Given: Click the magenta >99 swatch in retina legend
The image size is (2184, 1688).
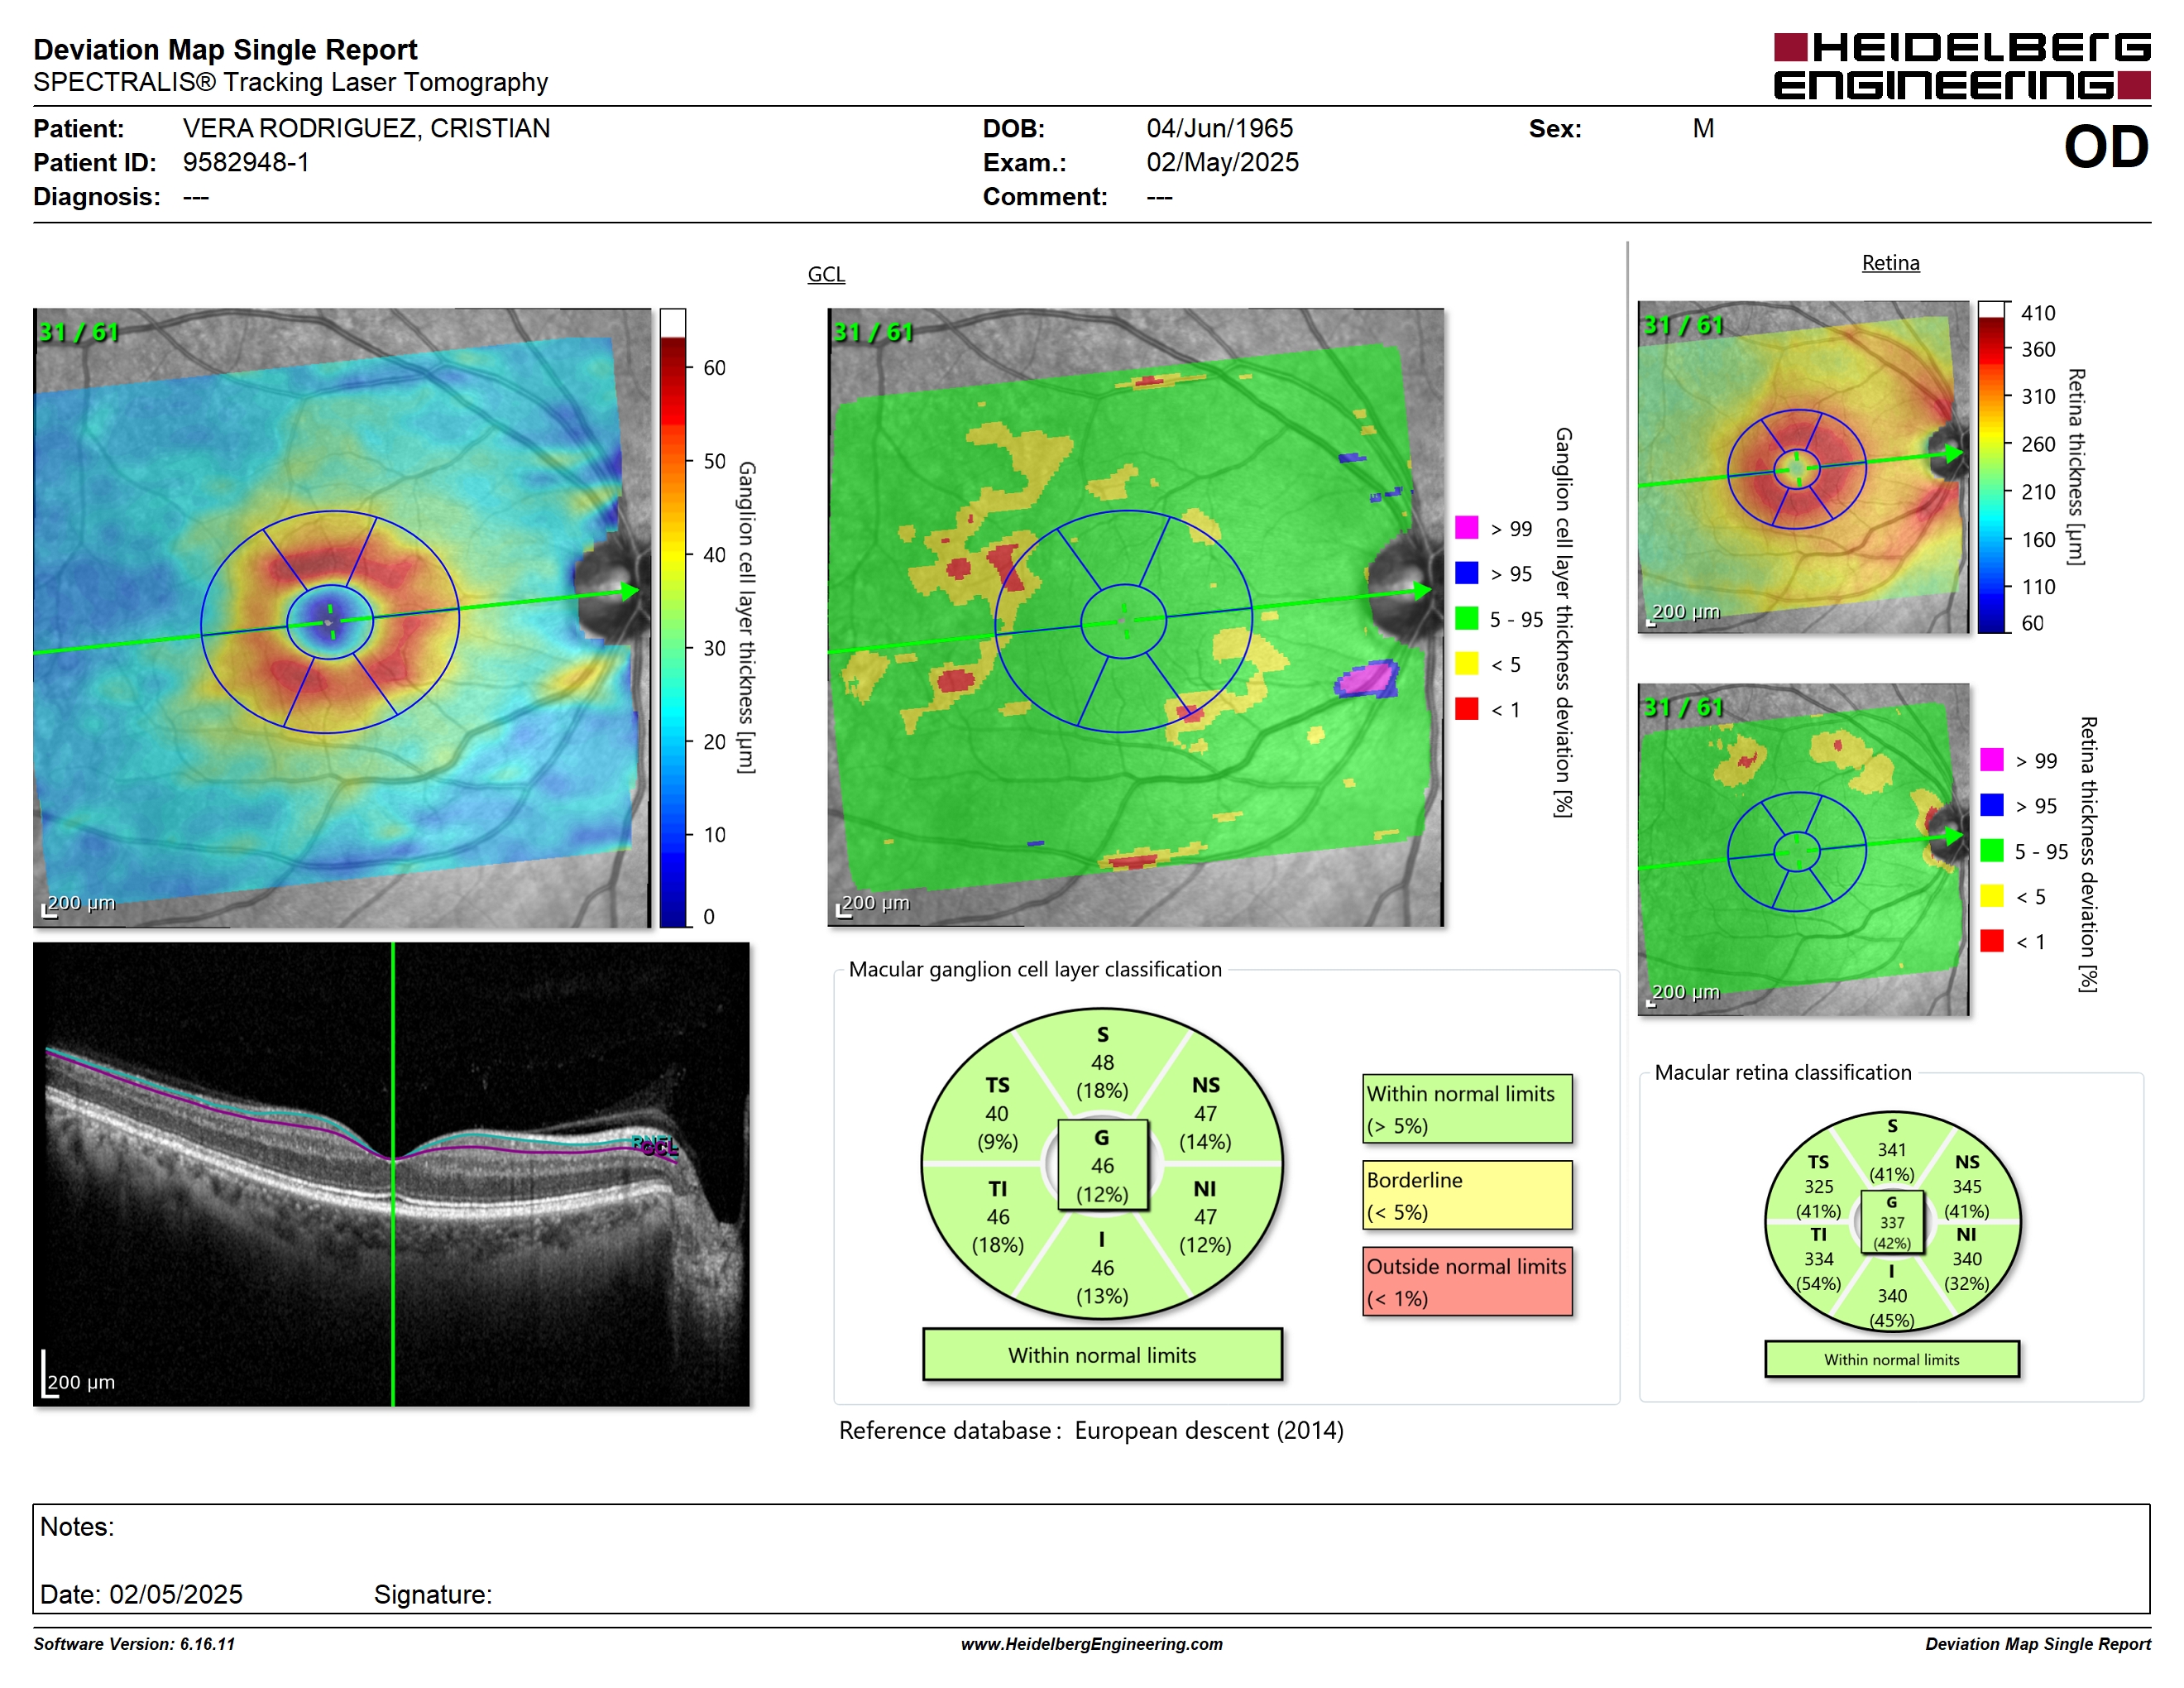Looking at the screenshot, I should coord(1991,760).
